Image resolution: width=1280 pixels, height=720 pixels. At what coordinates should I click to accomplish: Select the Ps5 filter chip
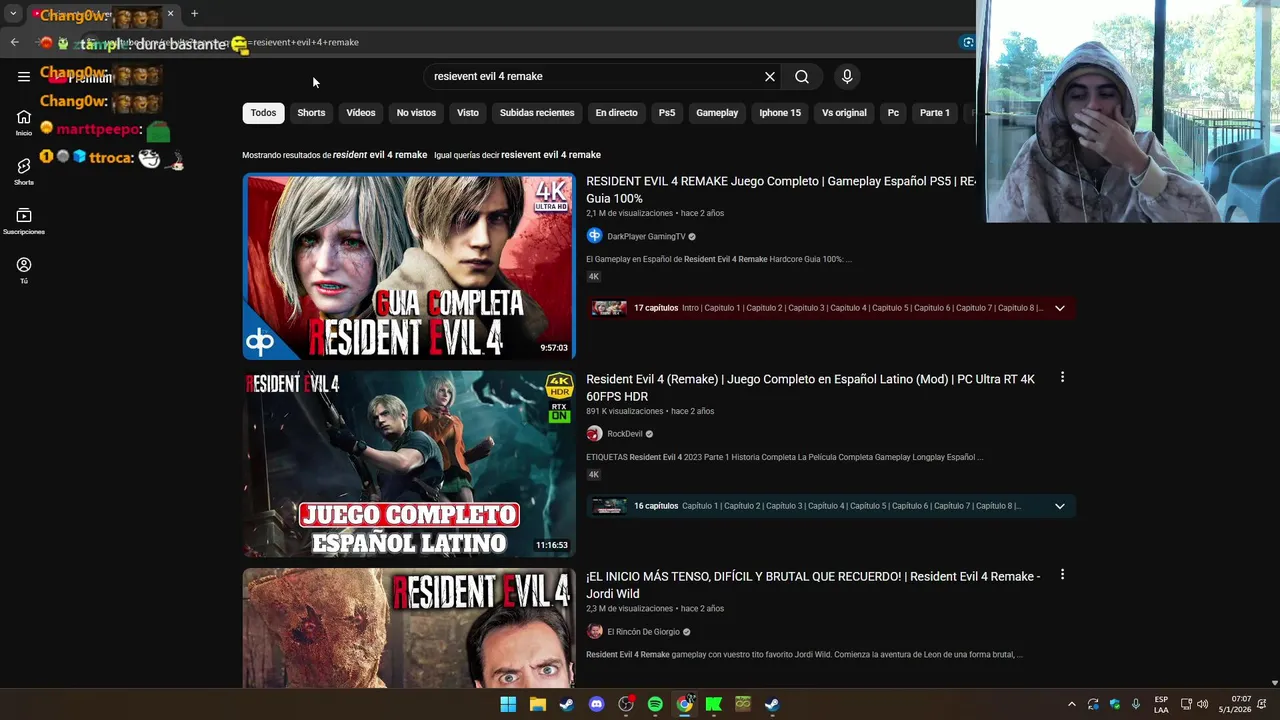[667, 113]
